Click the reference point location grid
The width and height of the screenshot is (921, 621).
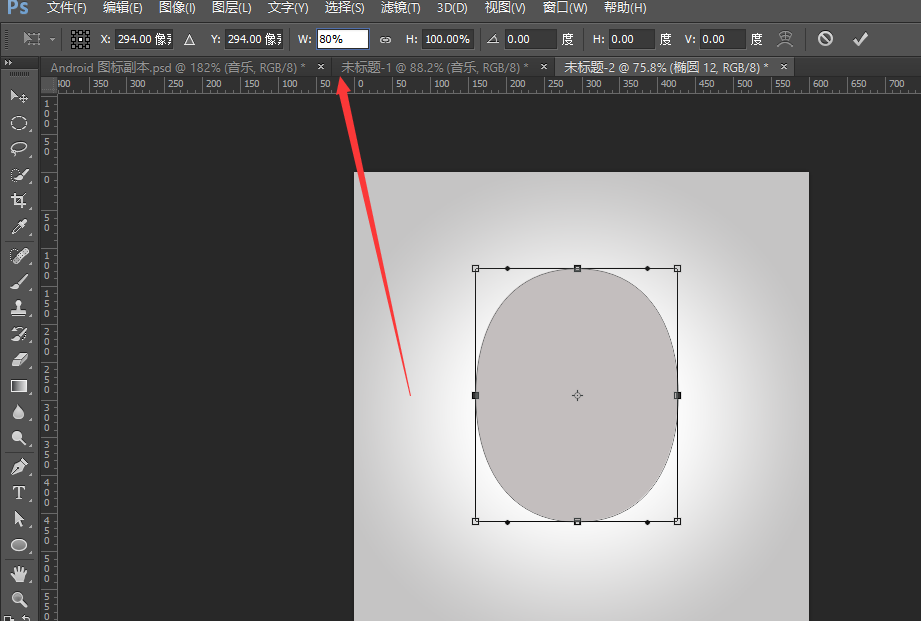(x=80, y=39)
